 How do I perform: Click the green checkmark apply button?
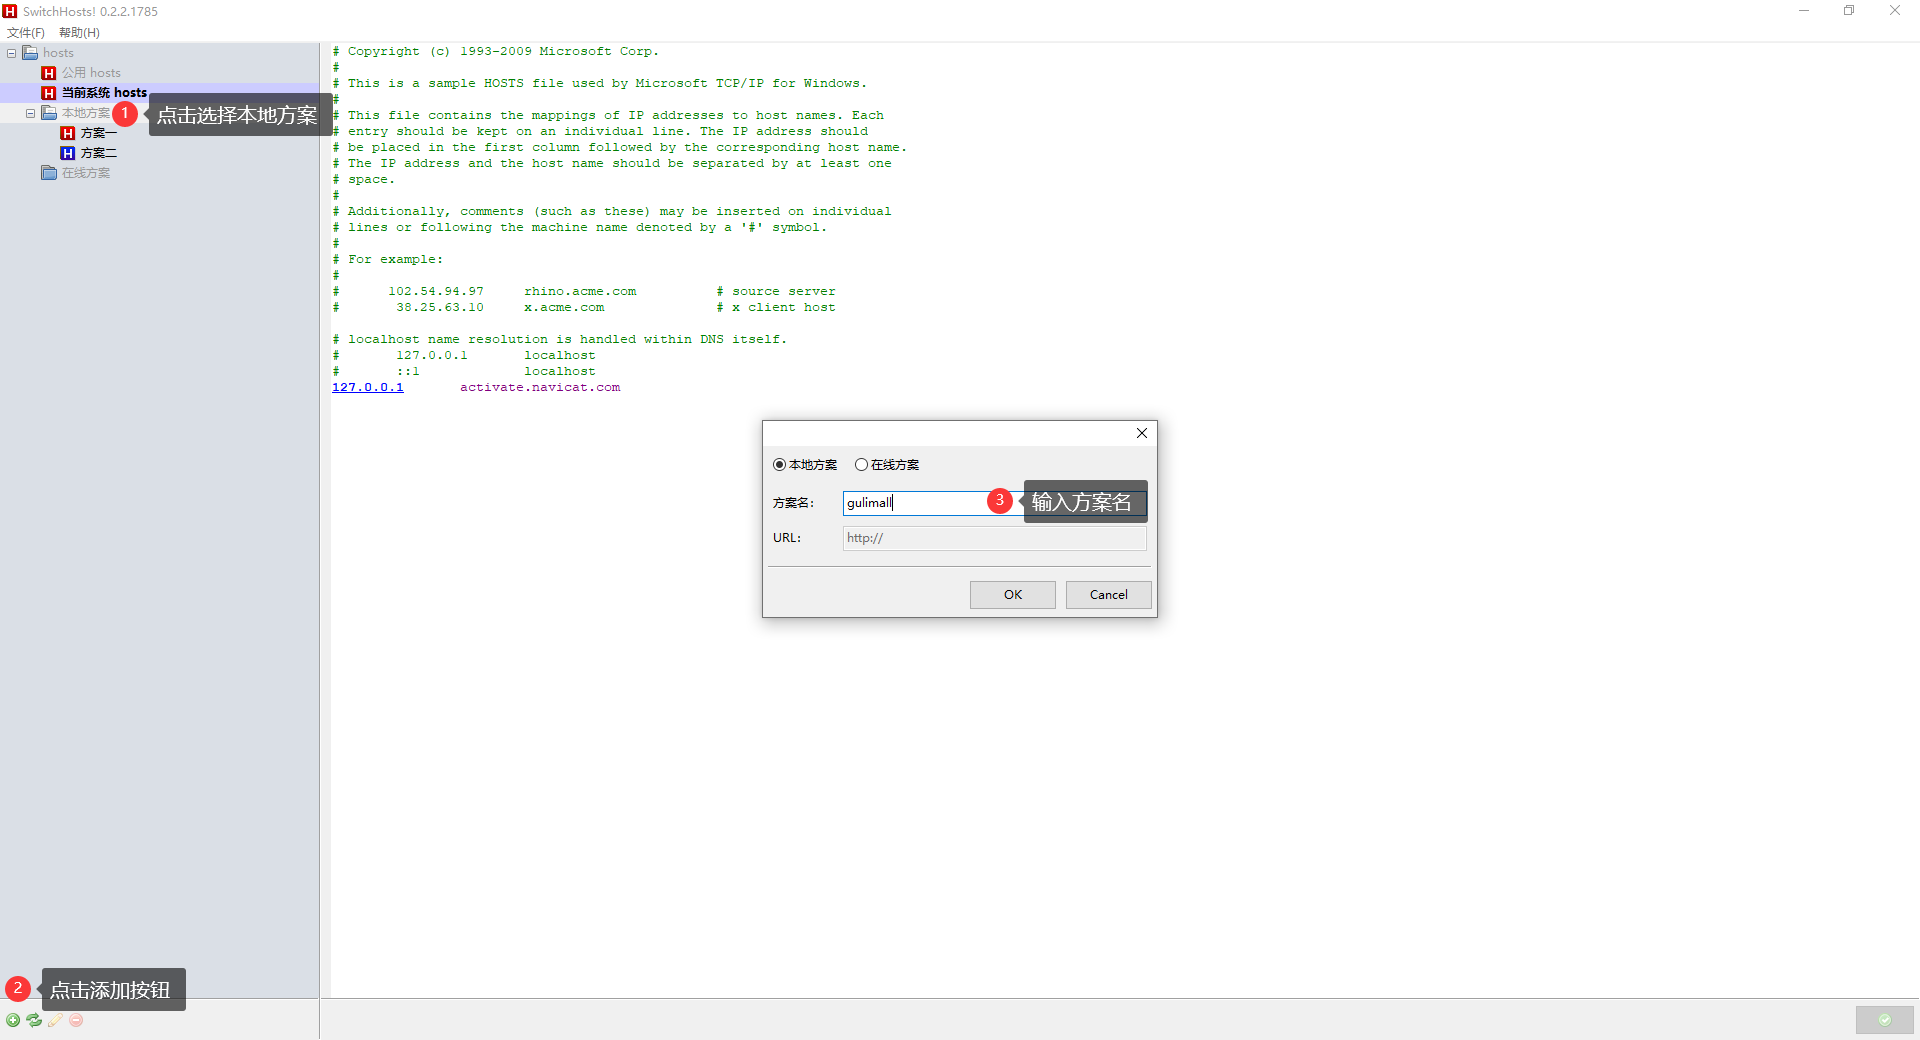(1884, 1020)
